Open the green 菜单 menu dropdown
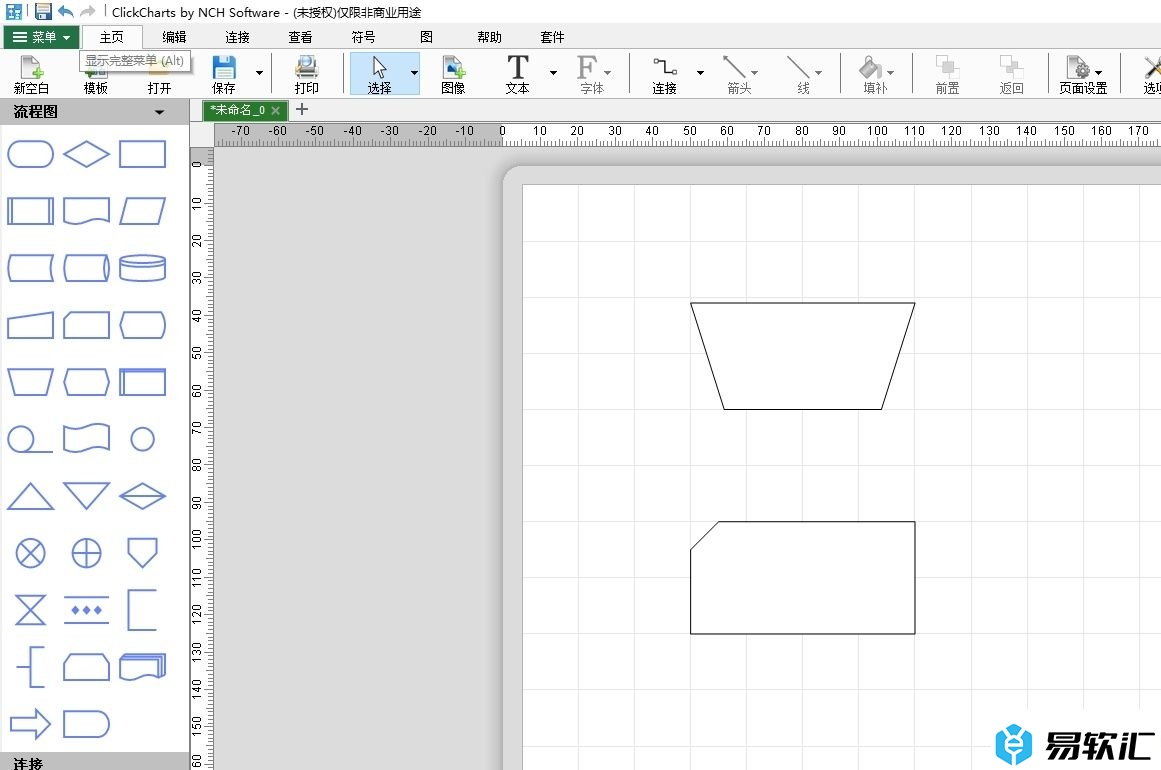Image resolution: width=1161 pixels, height=770 pixels. click(41, 37)
